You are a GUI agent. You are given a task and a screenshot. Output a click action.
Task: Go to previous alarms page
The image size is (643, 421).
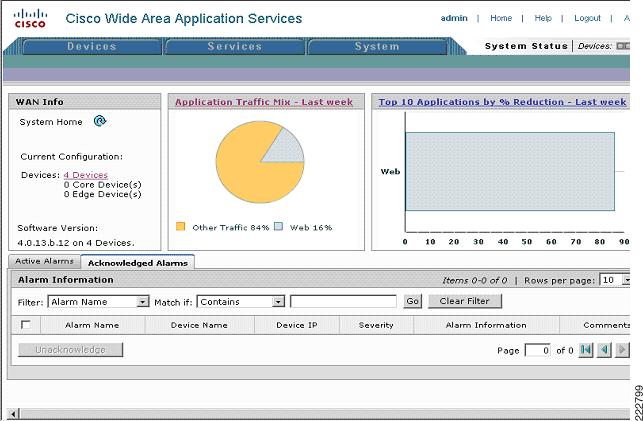click(604, 350)
